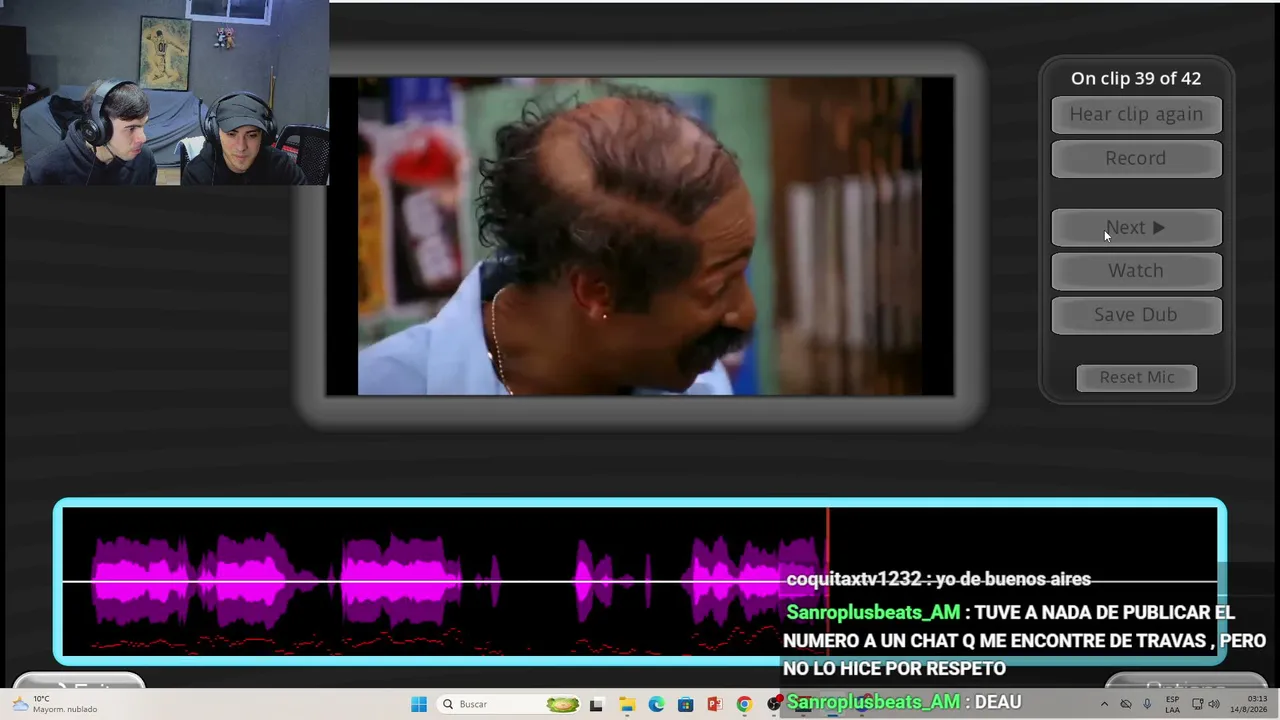The width and height of the screenshot is (1280, 720).
Task: Launch Microsoft Edge from the taskbar
Action: tap(656, 704)
